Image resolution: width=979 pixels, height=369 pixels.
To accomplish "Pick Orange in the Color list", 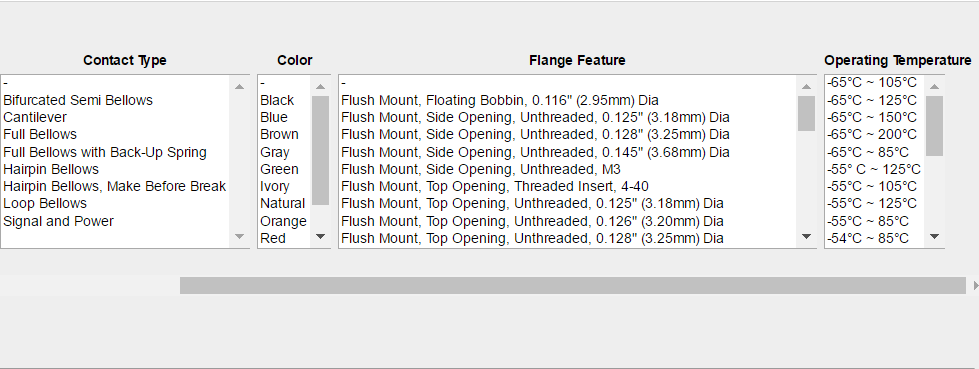I will [x=283, y=221].
